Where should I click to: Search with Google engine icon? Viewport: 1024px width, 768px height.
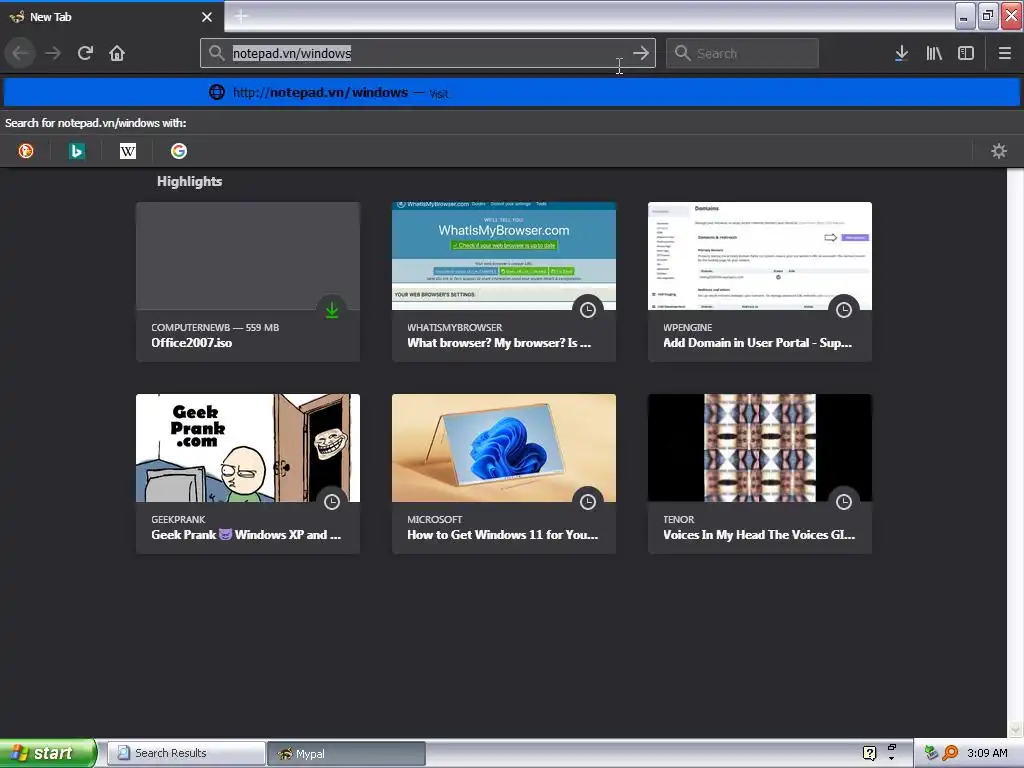pyautogui.click(x=179, y=151)
